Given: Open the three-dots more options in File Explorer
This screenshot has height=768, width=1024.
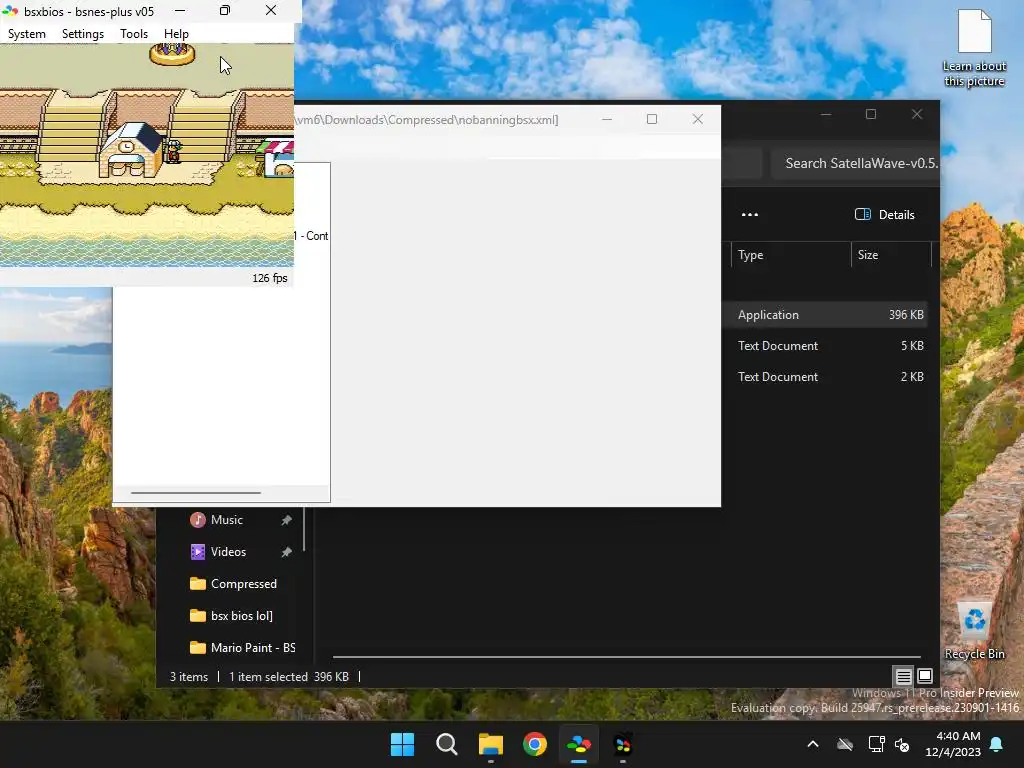Looking at the screenshot, I should pos(750,215).
